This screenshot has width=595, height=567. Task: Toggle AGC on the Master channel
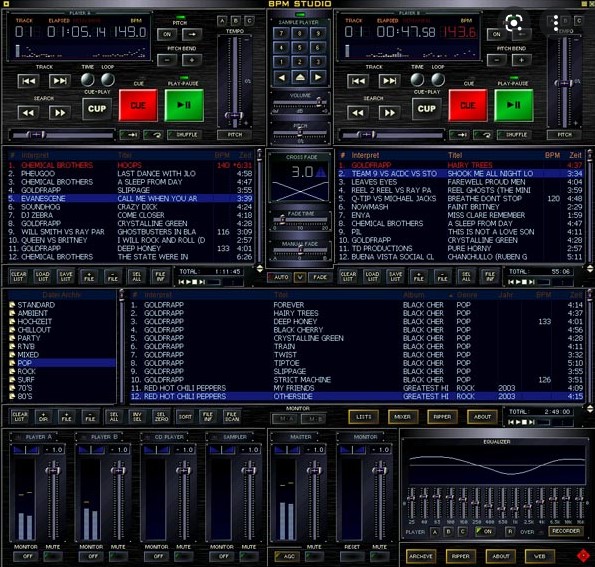pyautogui.click(x=286, y=556)
